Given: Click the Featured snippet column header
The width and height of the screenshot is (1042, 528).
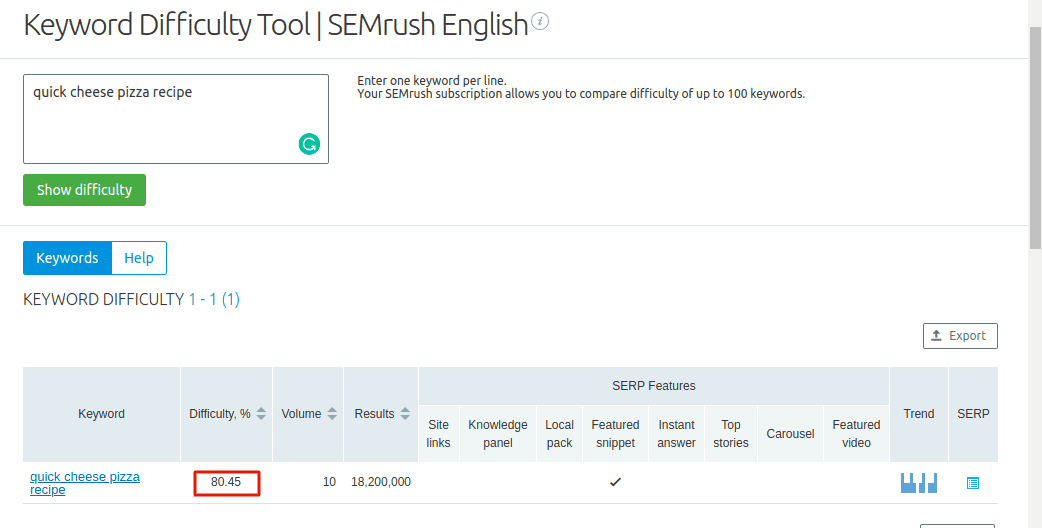Looking at the screenshot, I should (615, 434).
